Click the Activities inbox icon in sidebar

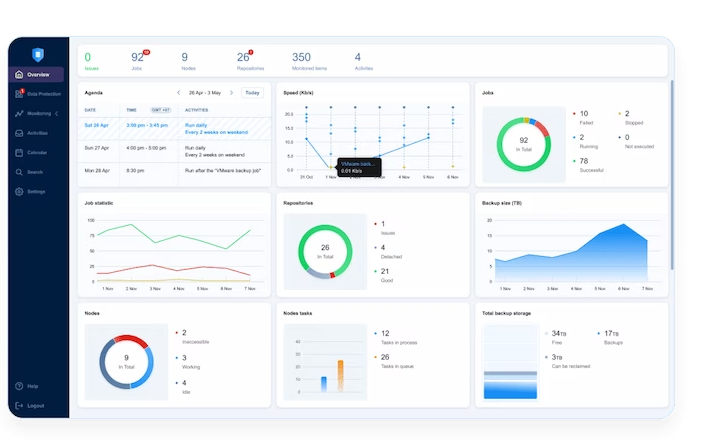[19, 133]
